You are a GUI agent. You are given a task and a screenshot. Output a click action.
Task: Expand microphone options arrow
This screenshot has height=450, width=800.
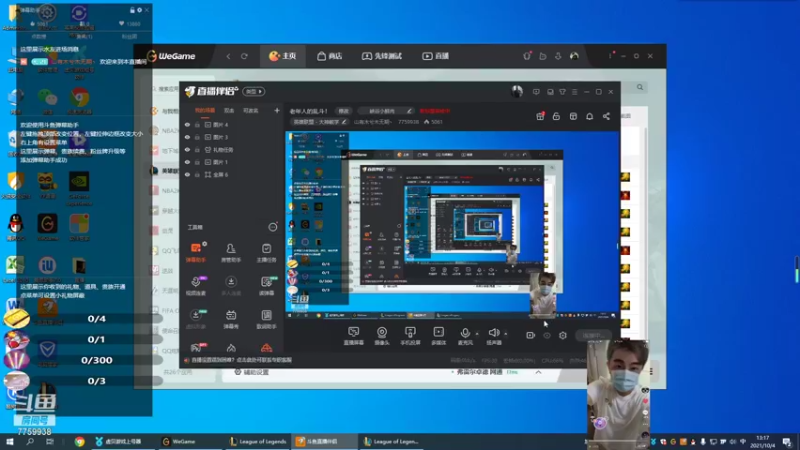coord(477,334)
